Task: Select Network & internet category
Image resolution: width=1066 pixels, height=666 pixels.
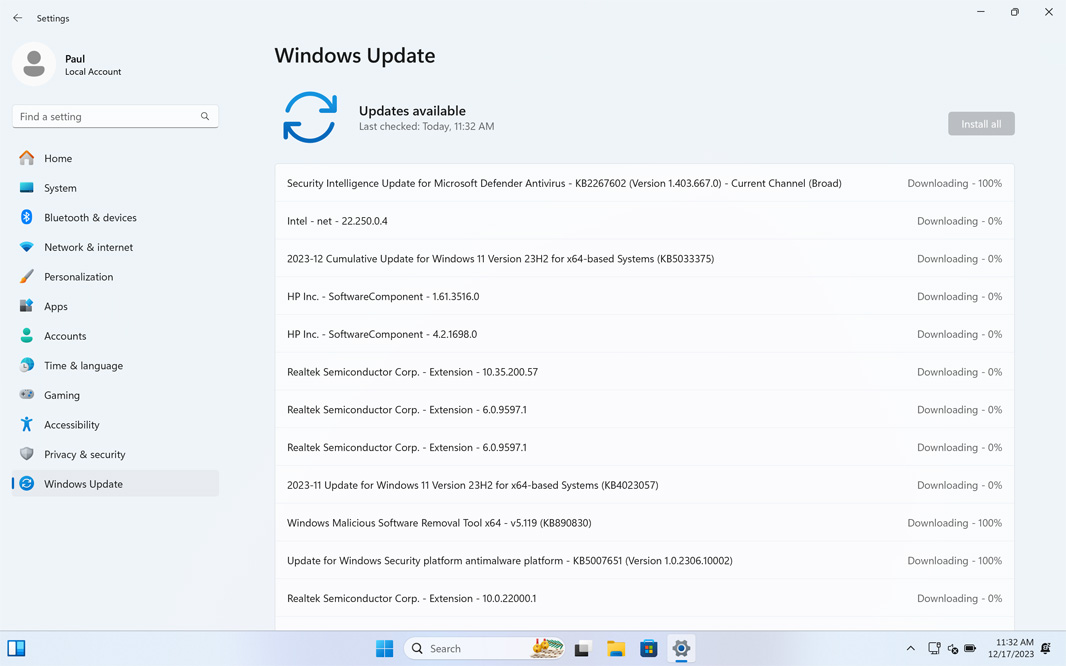Action: (116, 247)
